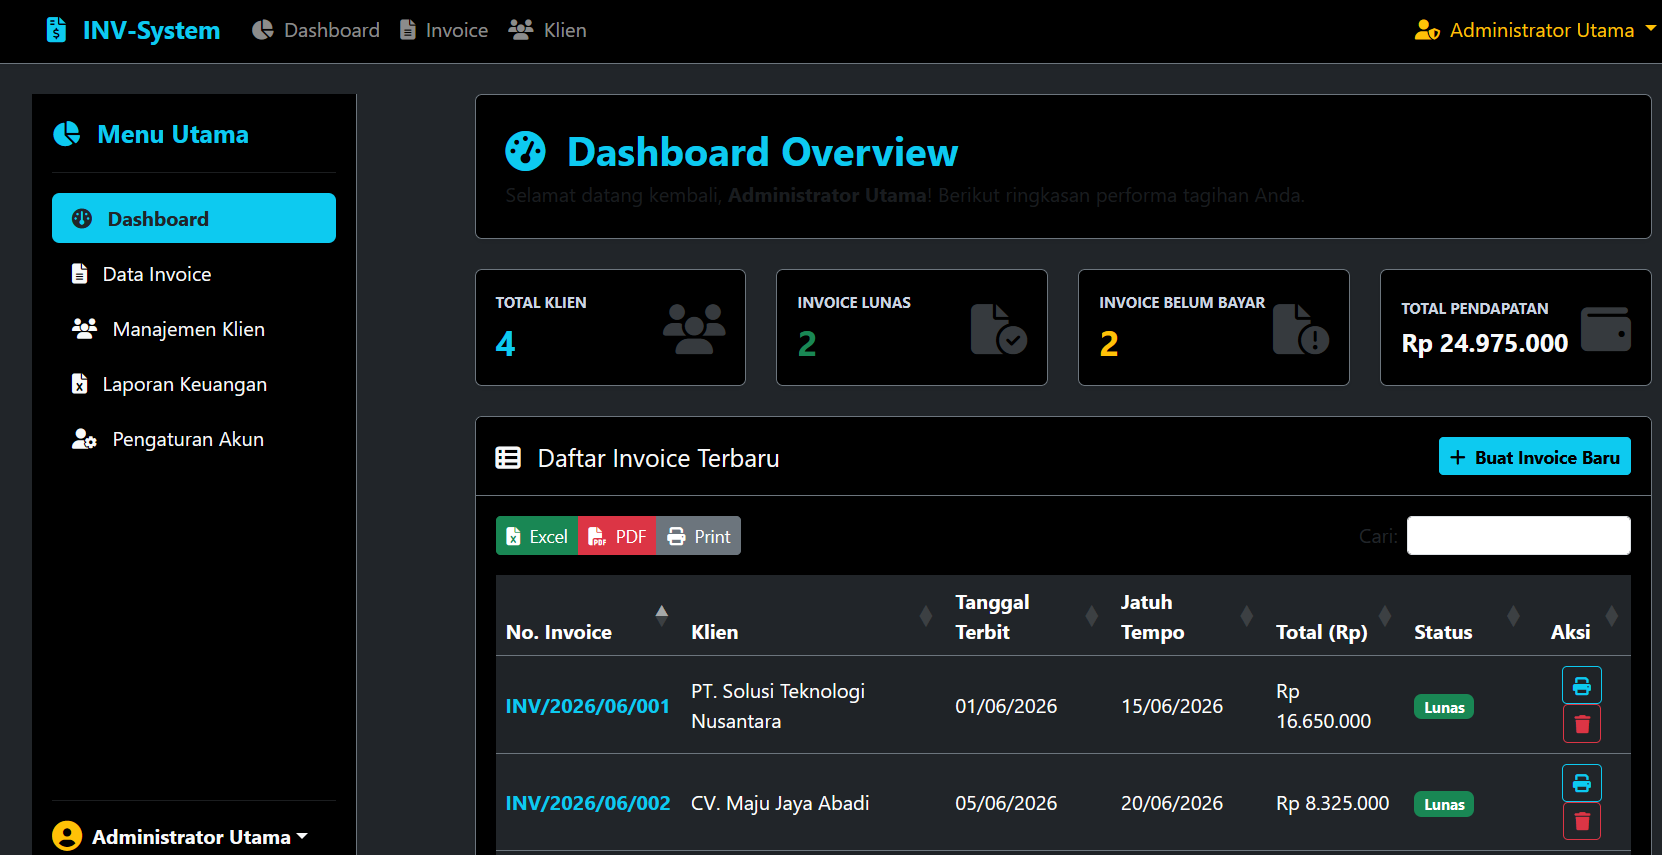
Task: Click the yellow user avatar in sidebar
Action: (67, 836)
